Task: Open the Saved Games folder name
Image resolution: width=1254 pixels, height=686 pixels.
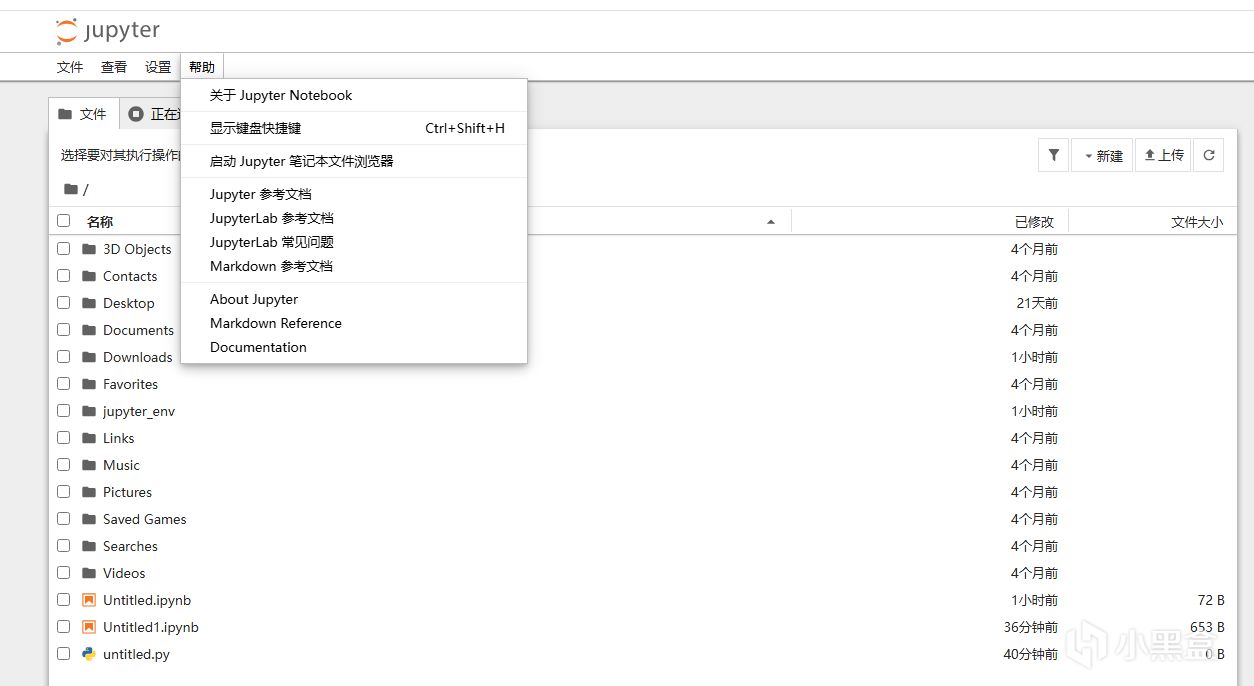Action: click(144, 519)
